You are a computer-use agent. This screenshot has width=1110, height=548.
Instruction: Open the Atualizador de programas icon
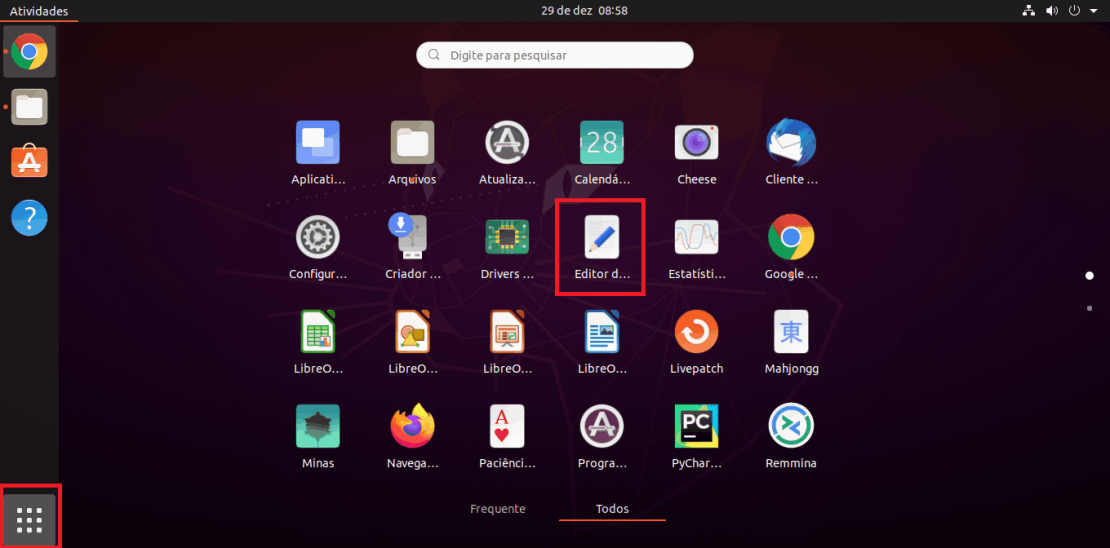pyautogui.click(x=508, y=142)
